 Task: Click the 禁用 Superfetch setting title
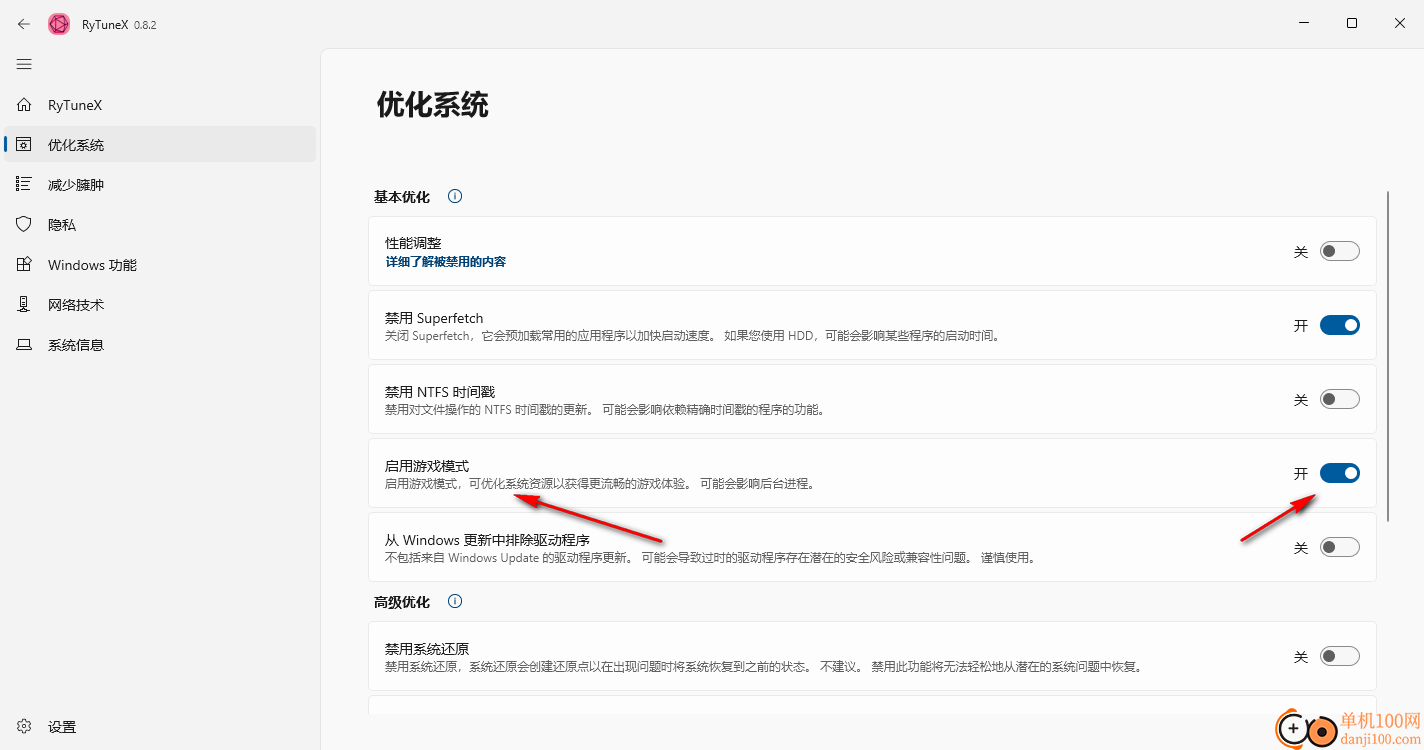pyautogui.click(x=434, y=318)
